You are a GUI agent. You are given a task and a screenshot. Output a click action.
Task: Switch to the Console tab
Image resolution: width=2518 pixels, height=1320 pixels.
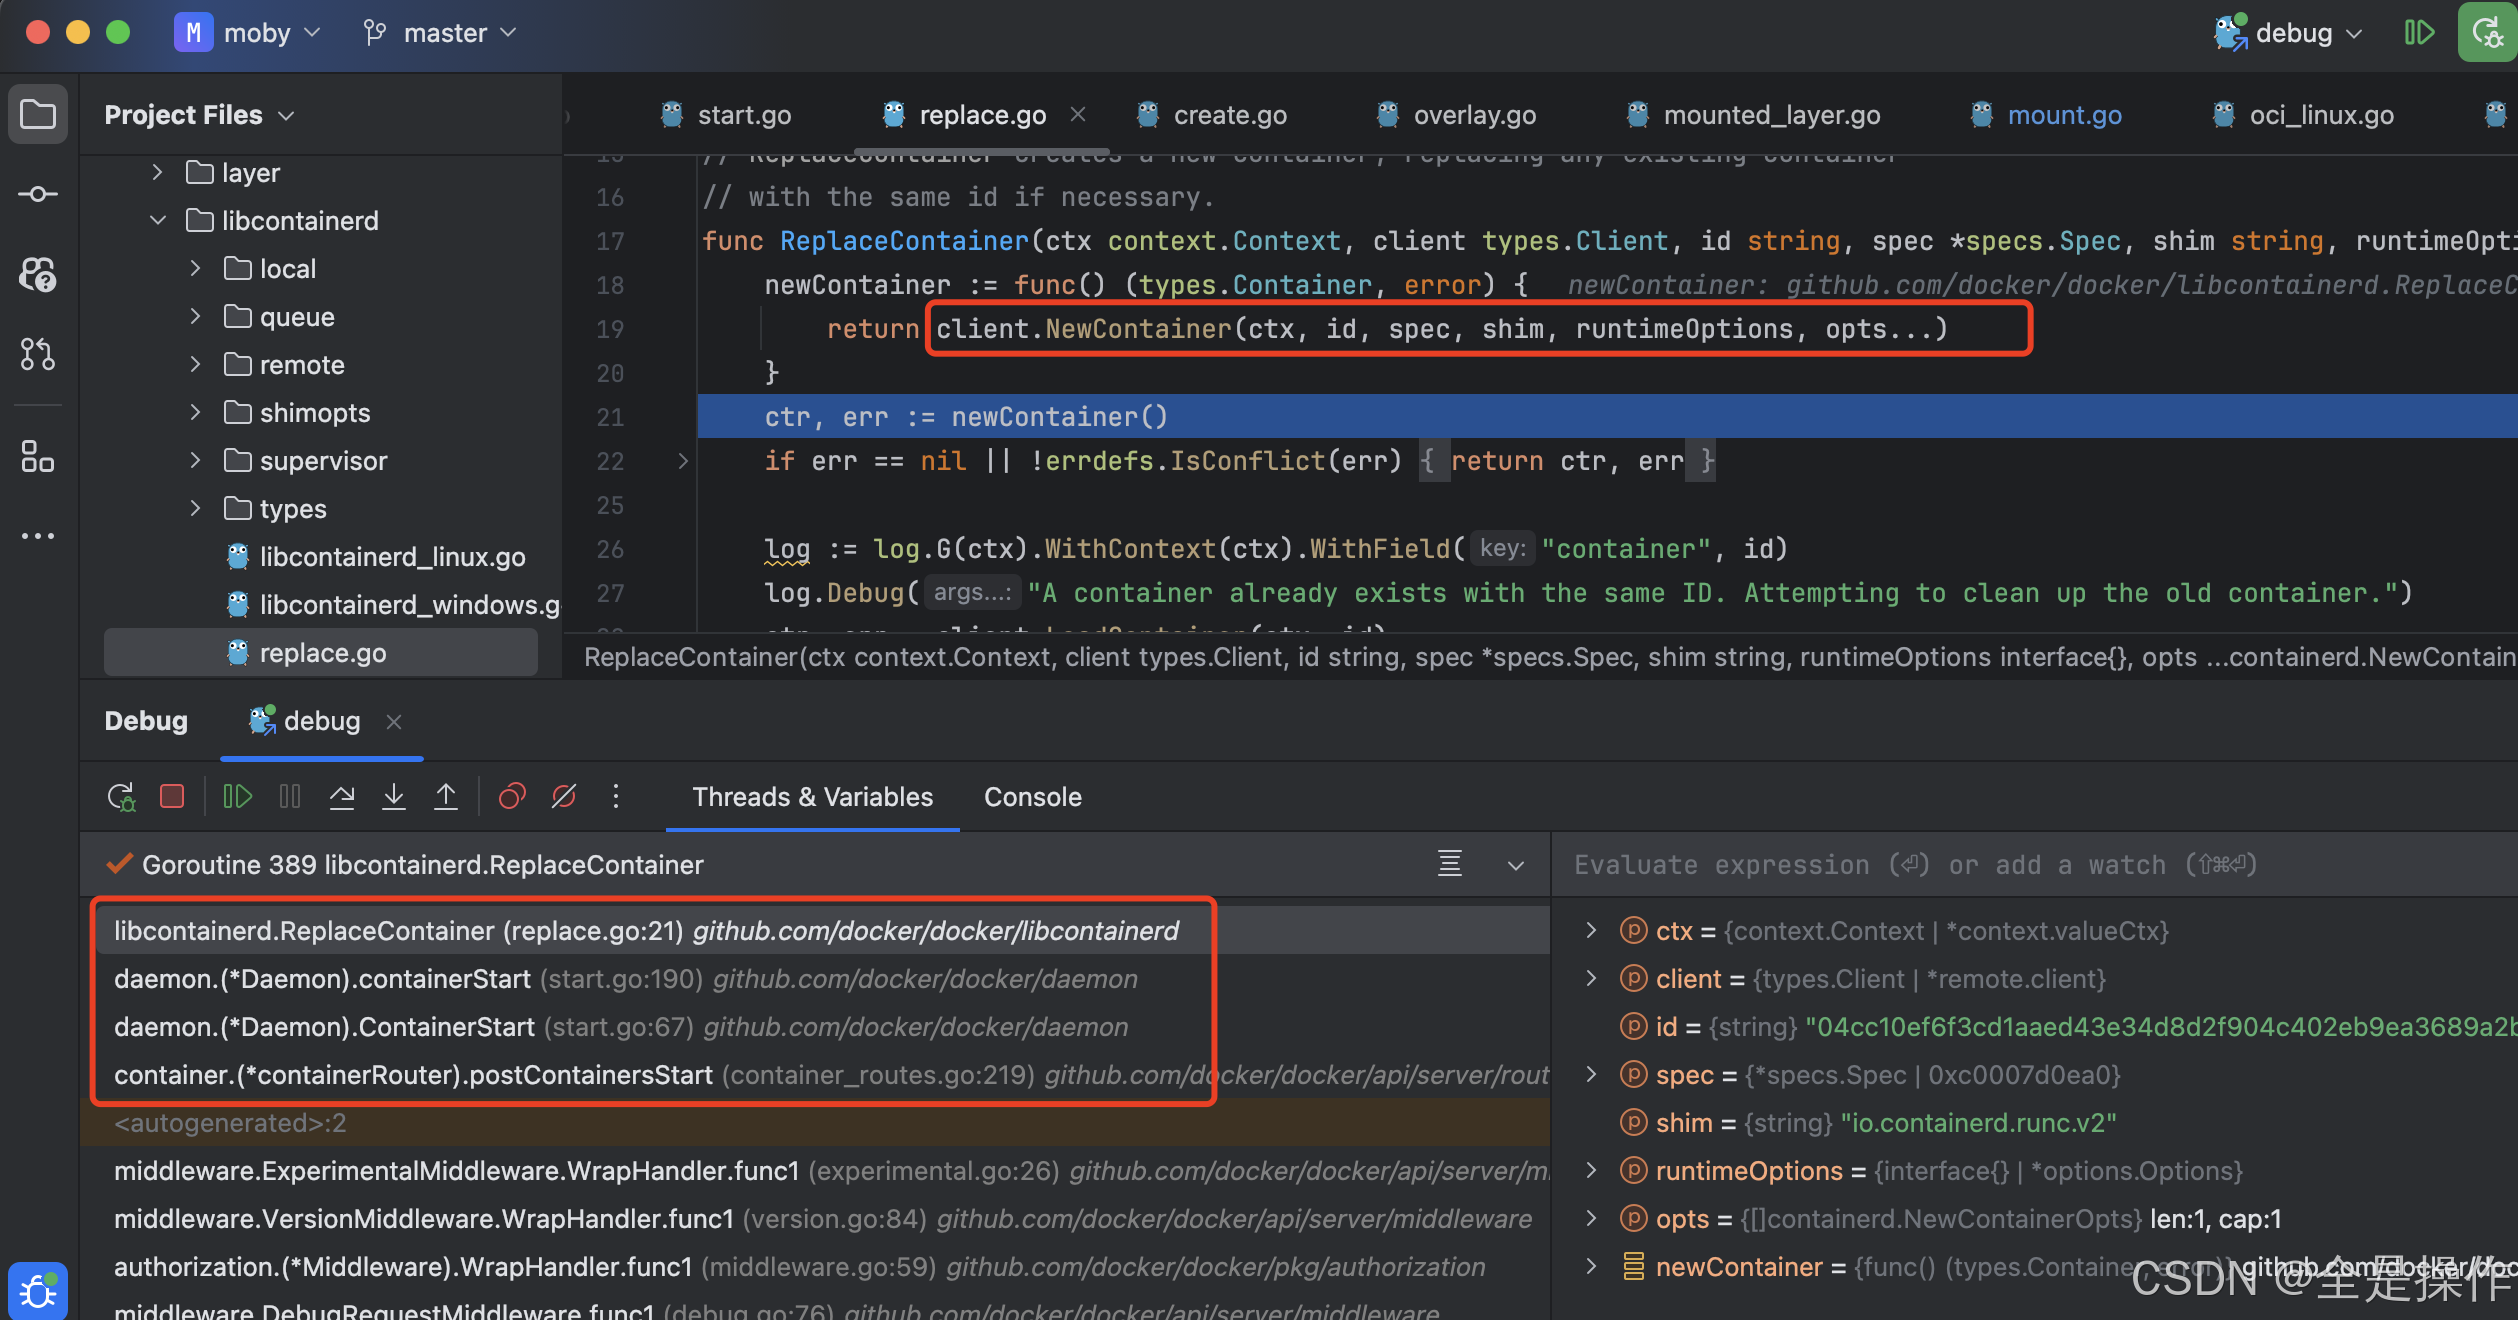click(1032, 797)
